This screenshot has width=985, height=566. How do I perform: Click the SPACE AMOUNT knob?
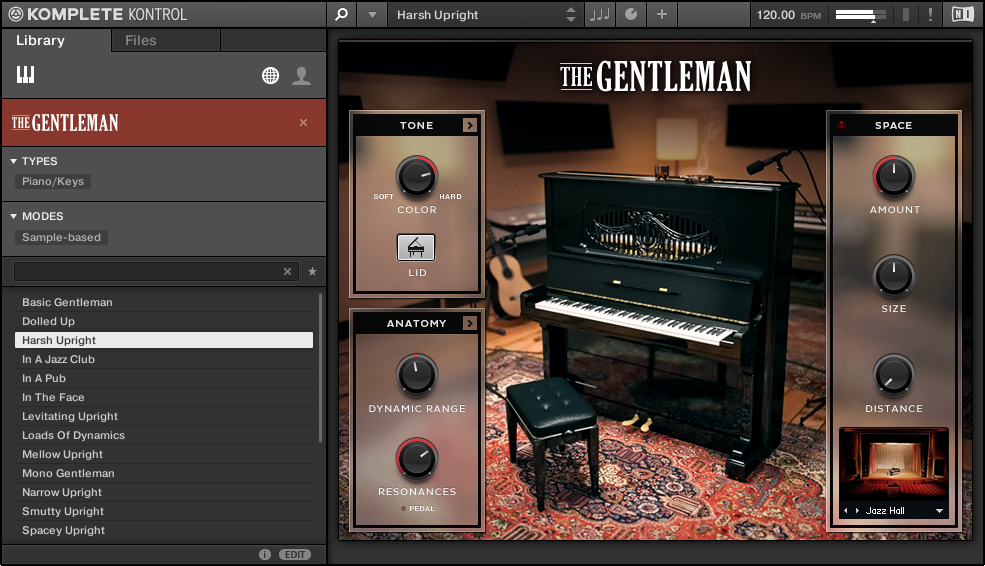(893, 177)
